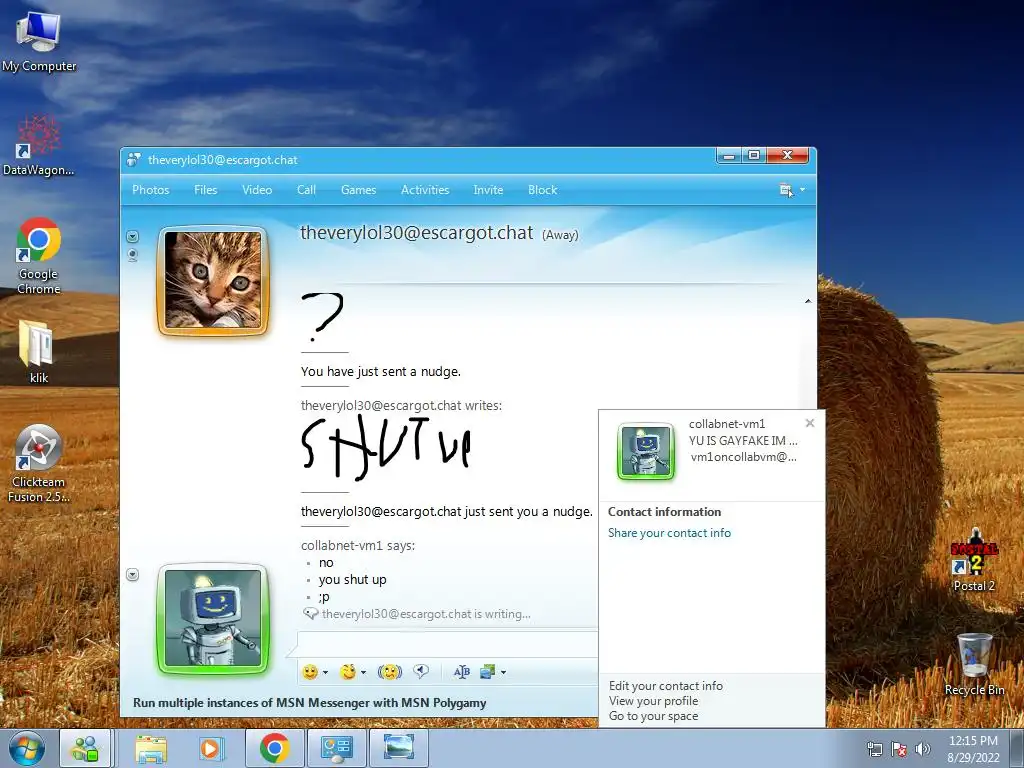Viewport: 1024px width, 768px height.
Task: Click the upward arrow of the conversation scrollbar
Action: point(808,301)
